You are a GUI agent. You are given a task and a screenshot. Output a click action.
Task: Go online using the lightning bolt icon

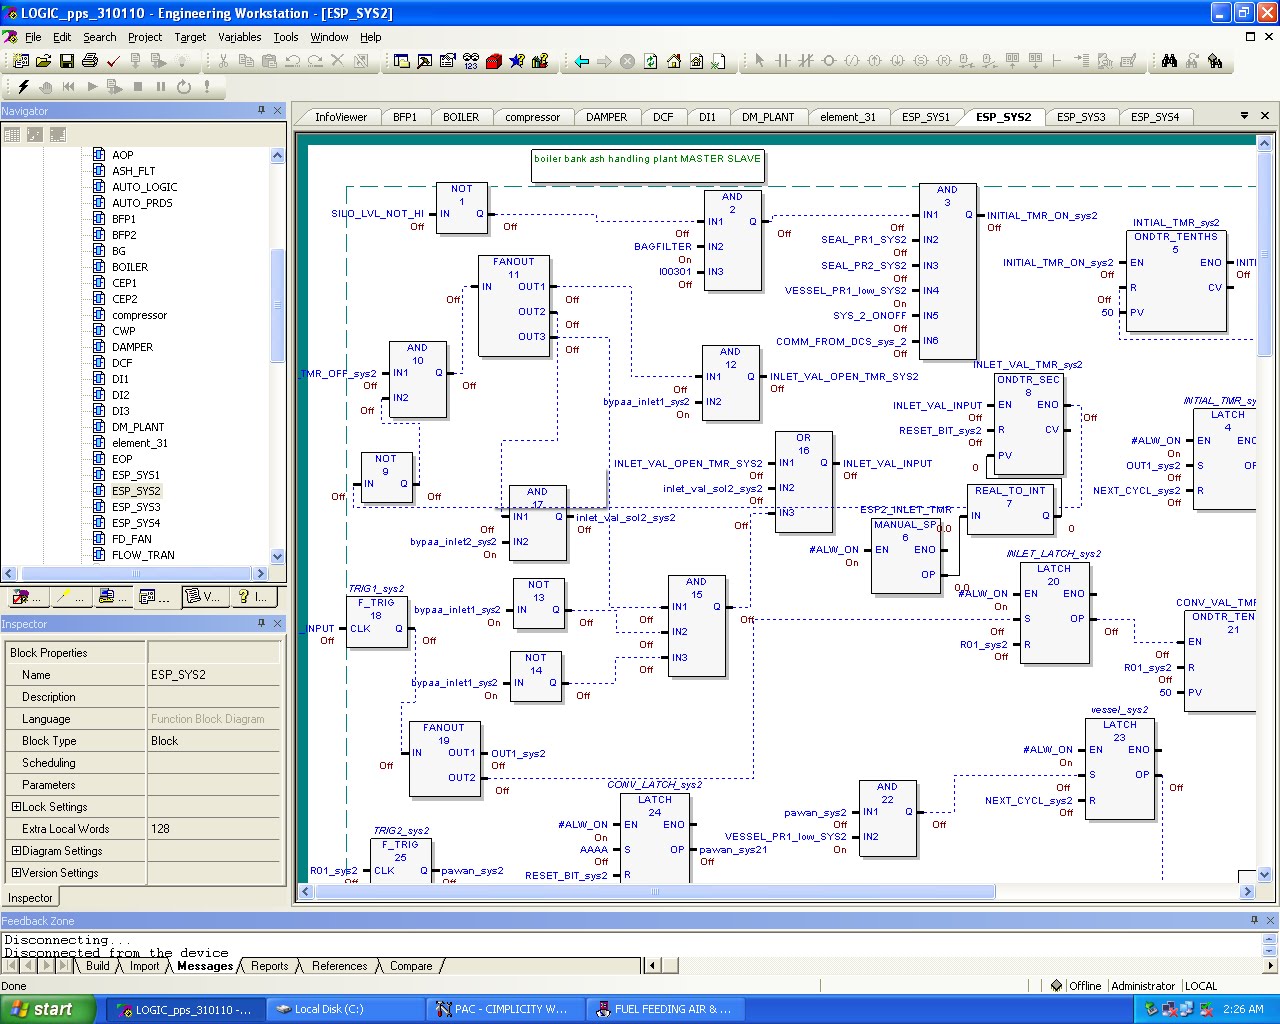(x=22, y=87)
